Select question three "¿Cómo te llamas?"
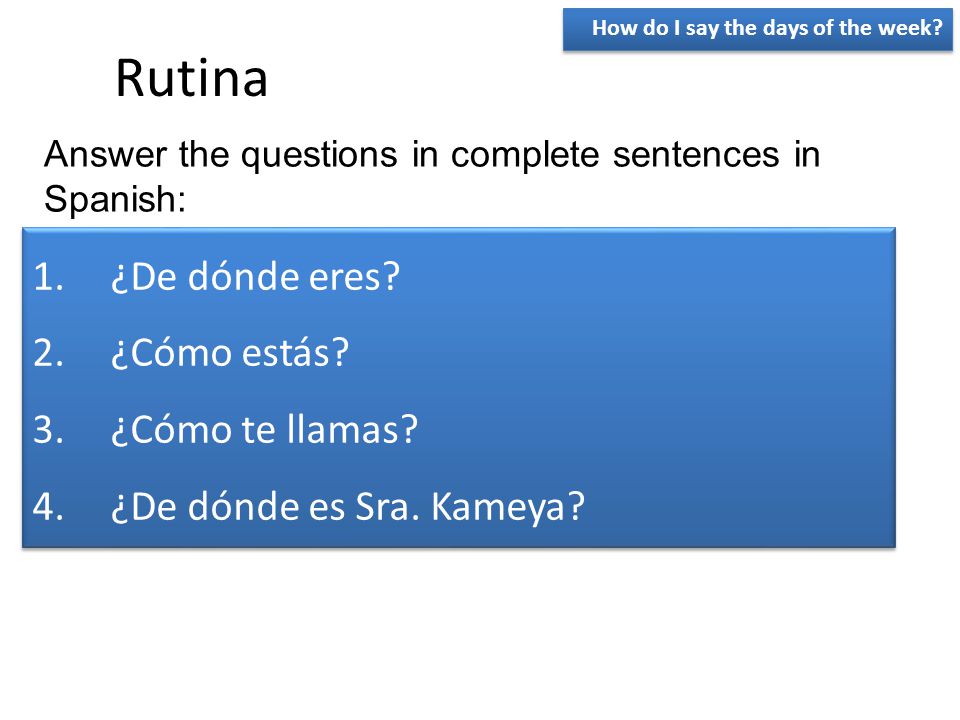Viewport: 960px width, 720px height. (x=264, y=430)
